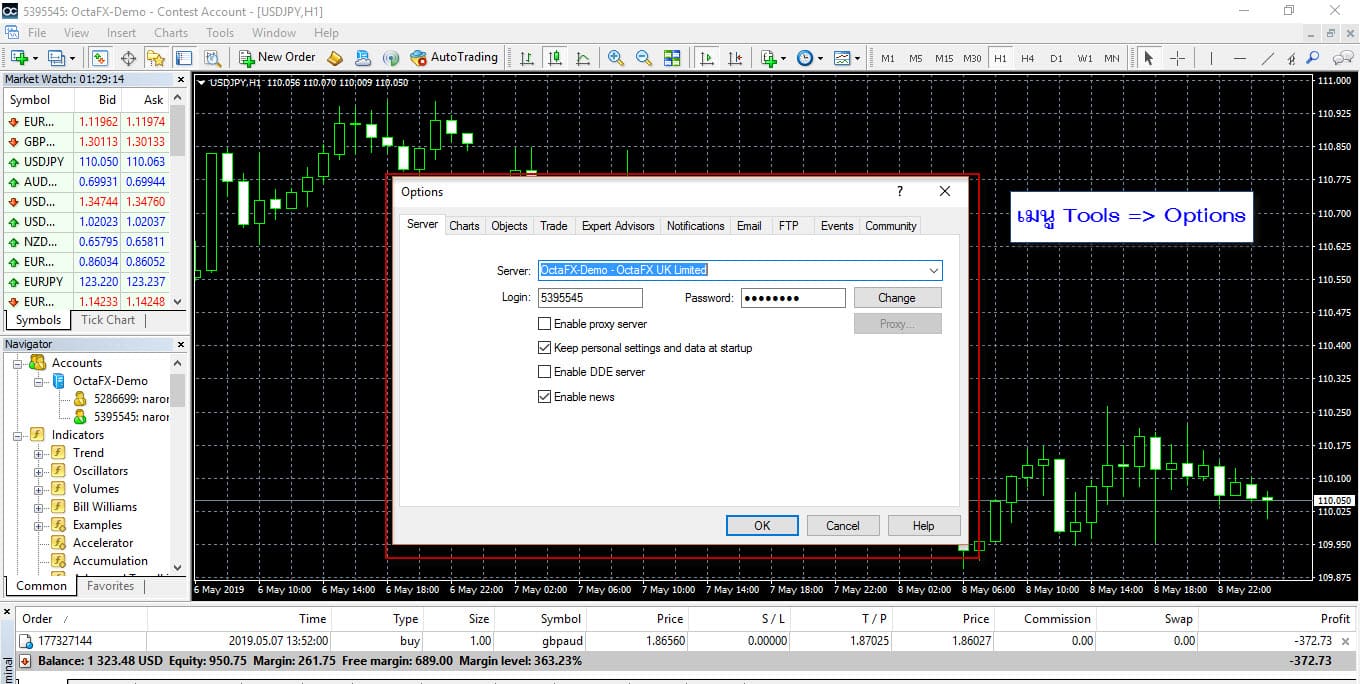
Task: Click the New Order toolbar button
Action: click(x=277, y=58)
